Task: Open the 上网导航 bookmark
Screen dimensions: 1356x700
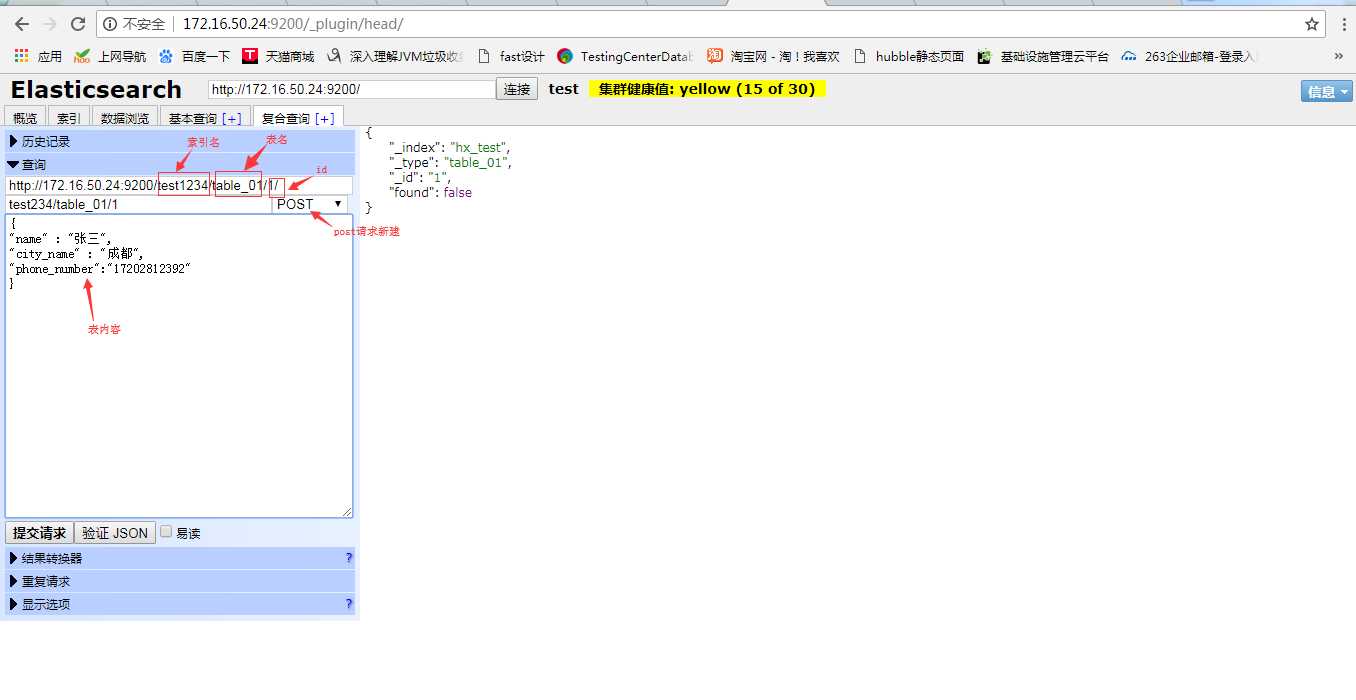Action: click(x=110, y=56)
